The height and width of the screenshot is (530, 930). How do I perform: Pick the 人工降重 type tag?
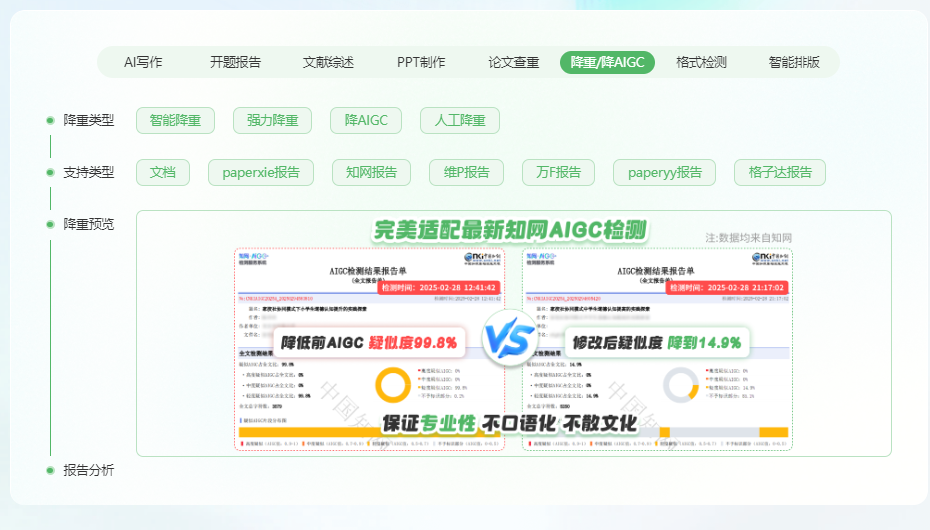coord(460,121)
